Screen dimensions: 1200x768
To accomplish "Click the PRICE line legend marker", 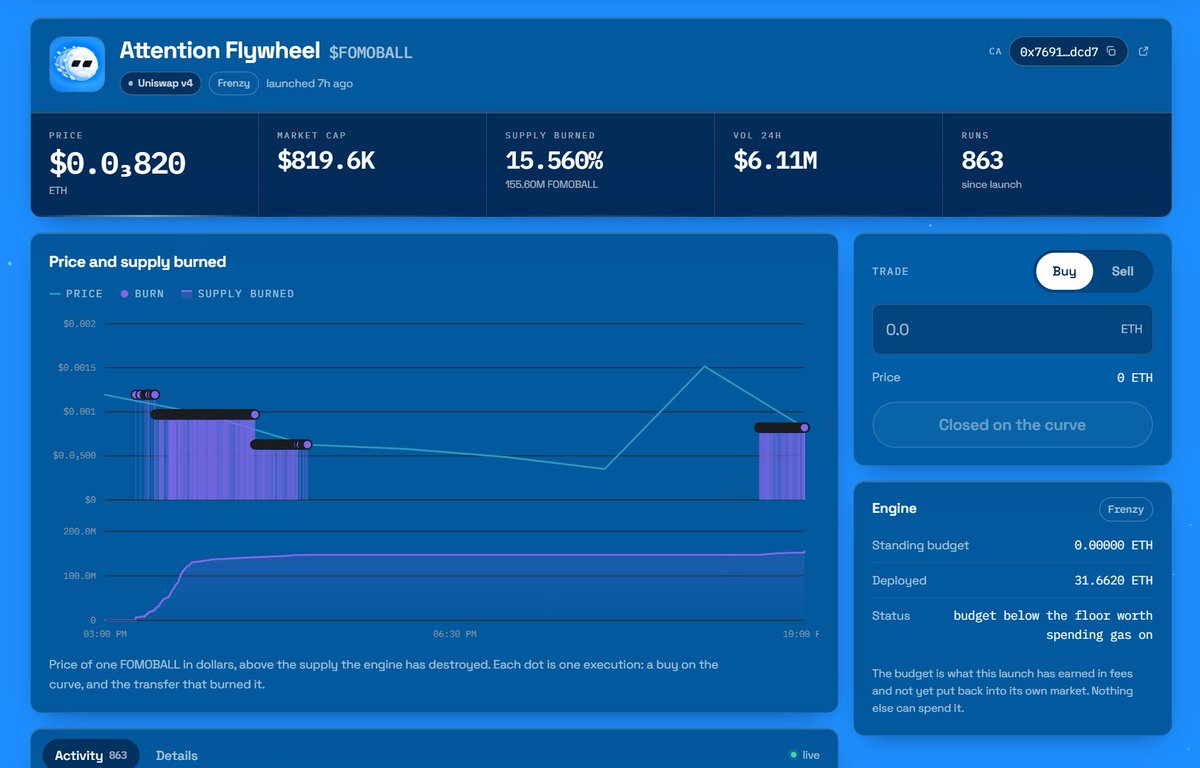I will click(x=55, y=294).
